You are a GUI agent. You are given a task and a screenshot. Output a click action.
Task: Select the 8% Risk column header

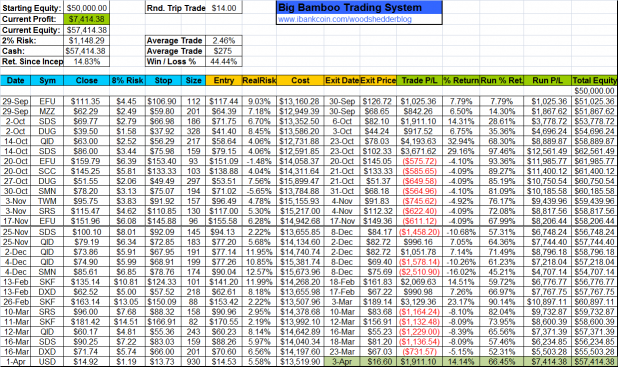127,80
